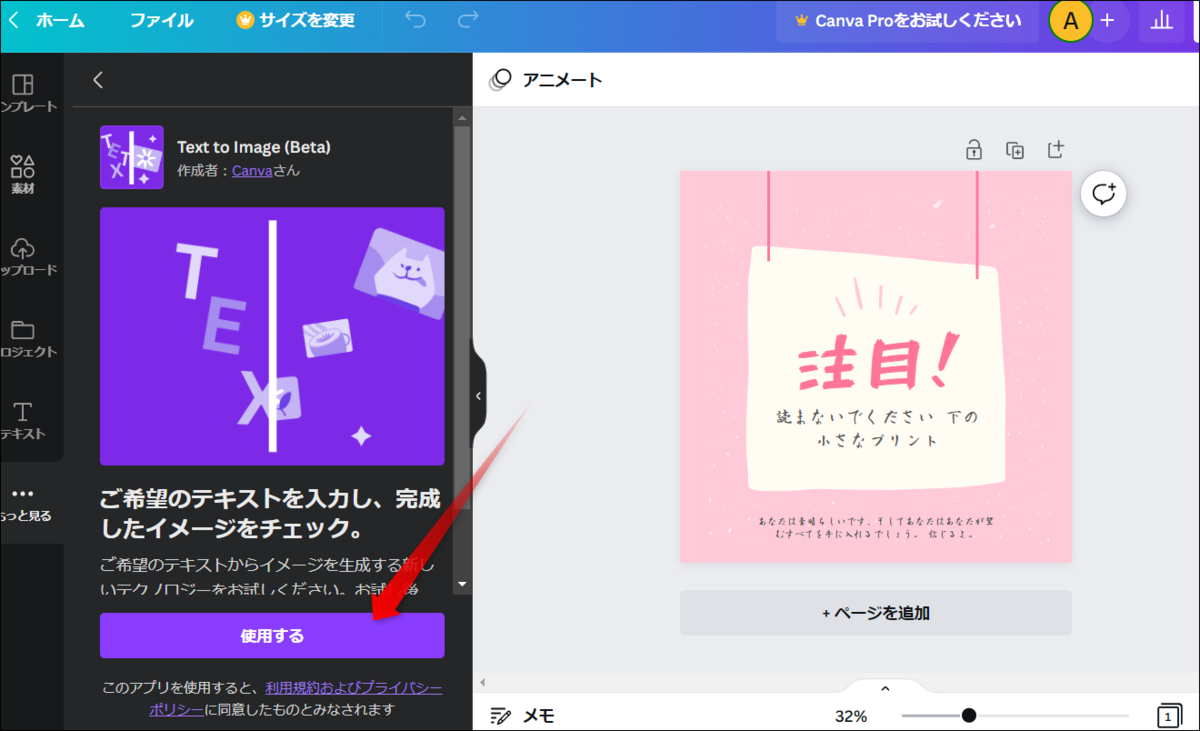Open the ホーム menu
1200x731 pixels.
[x=60, y=20]
